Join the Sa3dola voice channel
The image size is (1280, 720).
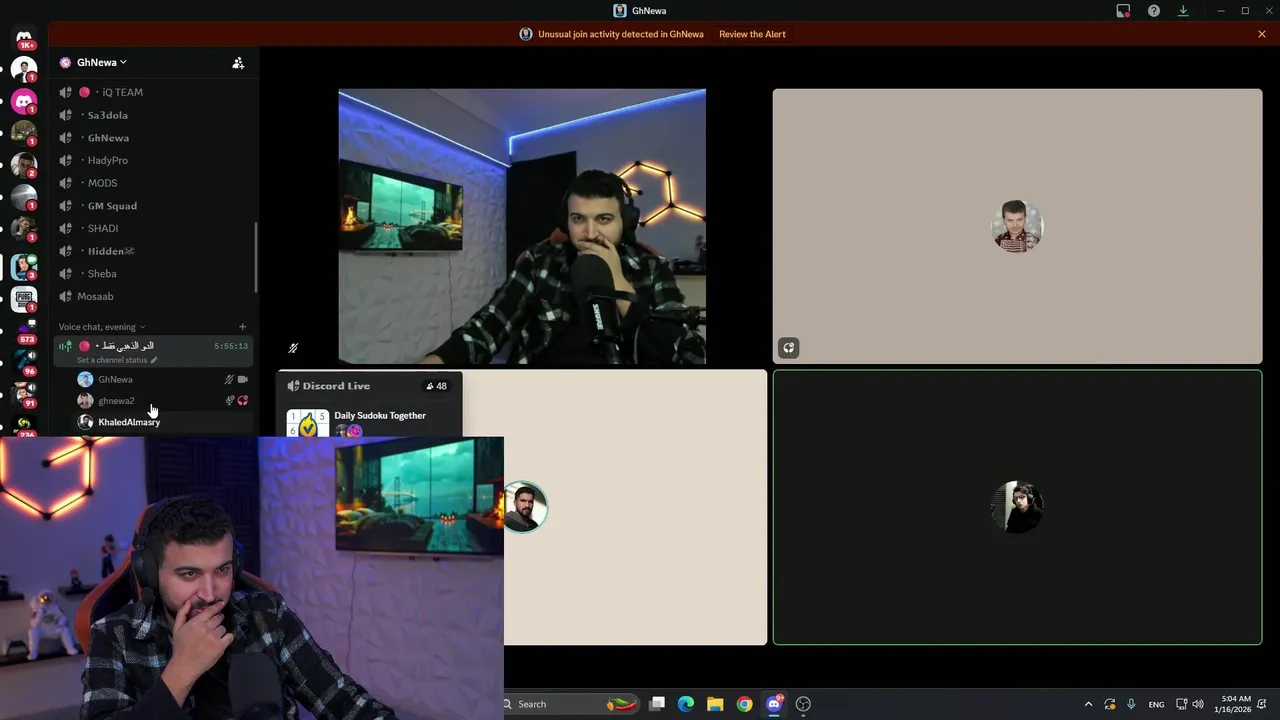pyautogui.click(x=153, y=115)
